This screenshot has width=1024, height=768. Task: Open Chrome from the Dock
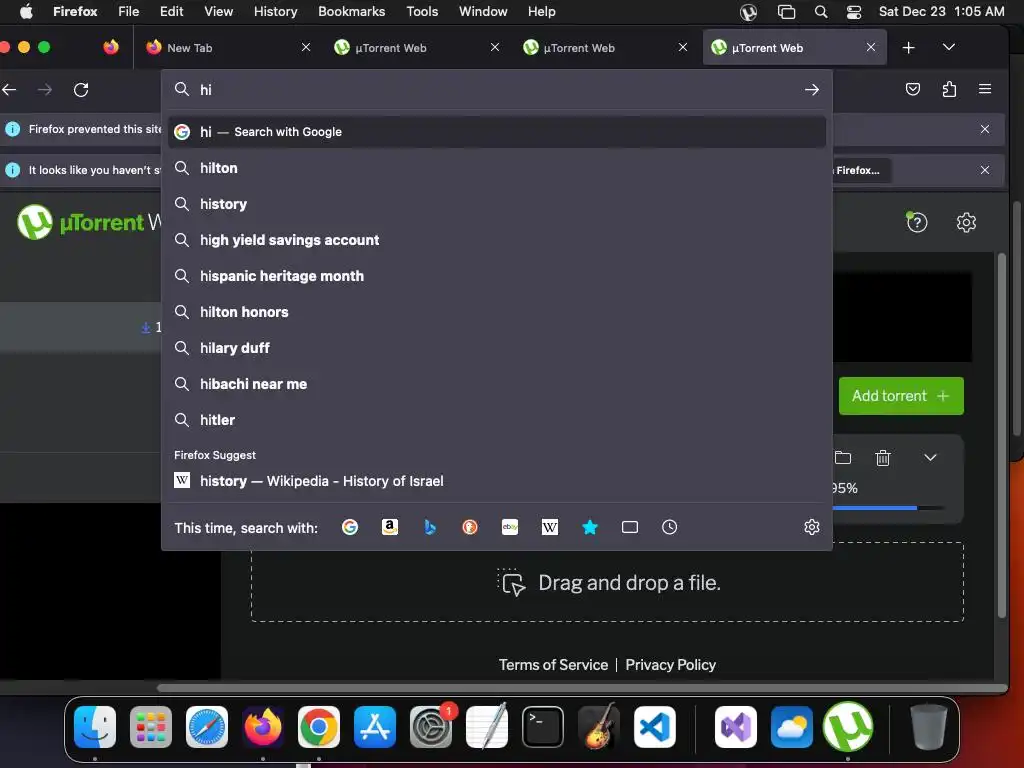319,727
